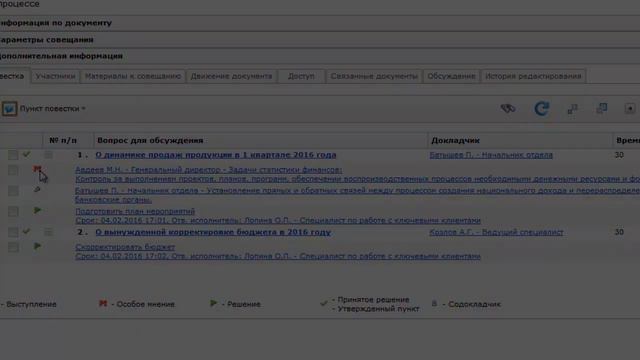The width and height of the screenshot is (640, 360).
Task: Click the speech icon in Батыщев speech row
Action: pos(37,189)
